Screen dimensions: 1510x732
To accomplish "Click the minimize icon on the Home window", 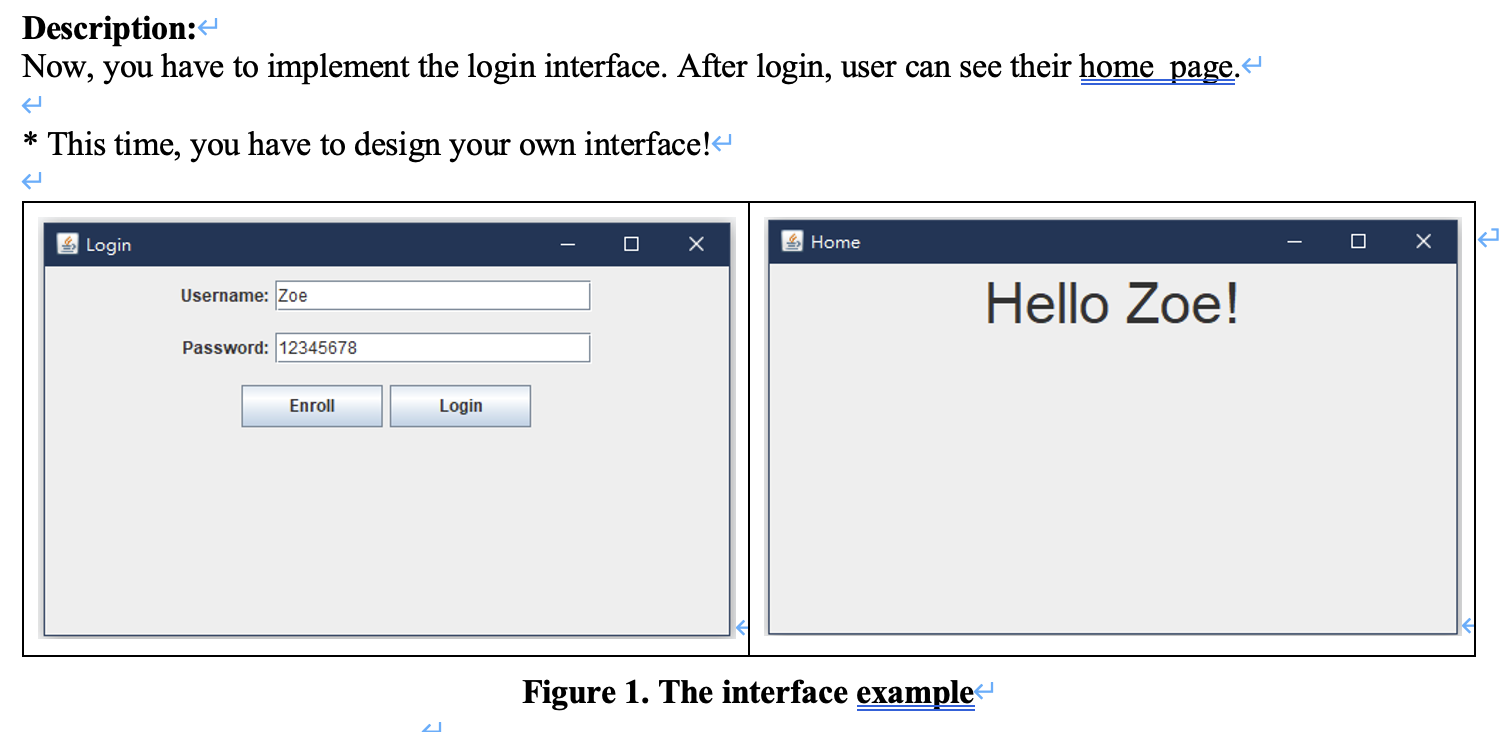I will click(1294, 241).
